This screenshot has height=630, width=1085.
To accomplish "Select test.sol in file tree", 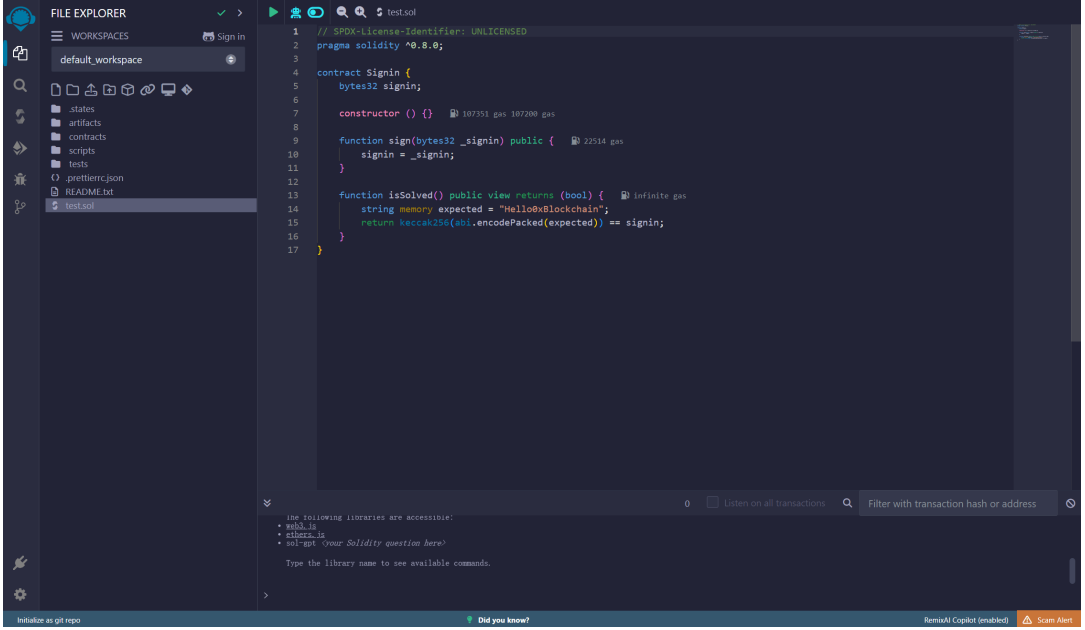I will pyautogui.click(x=151, y=206).
